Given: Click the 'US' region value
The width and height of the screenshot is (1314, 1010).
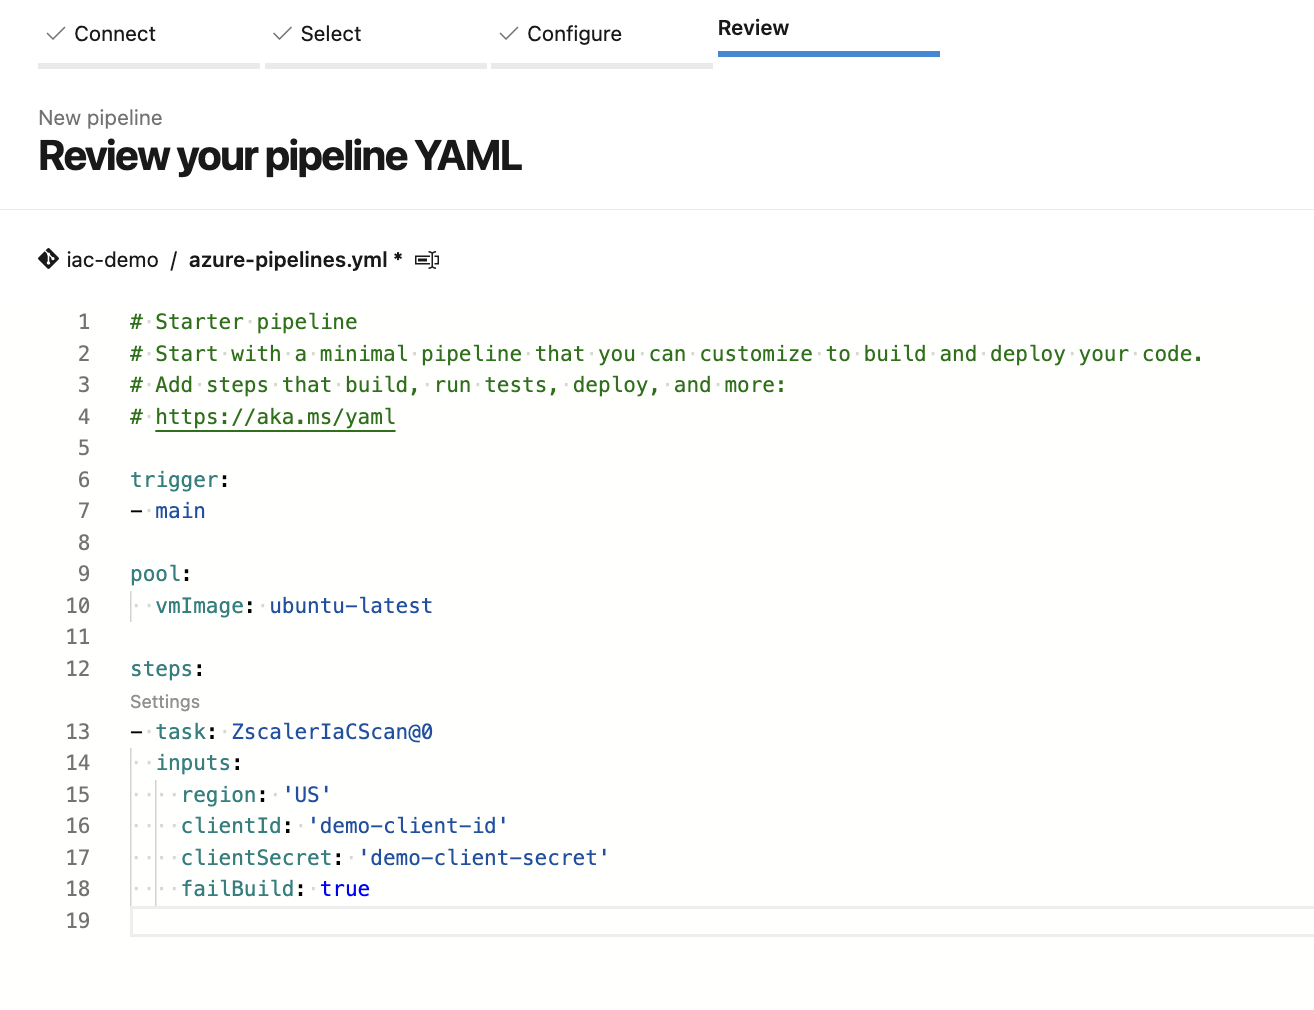Looking at the screenshot, I should pos(307,795).
